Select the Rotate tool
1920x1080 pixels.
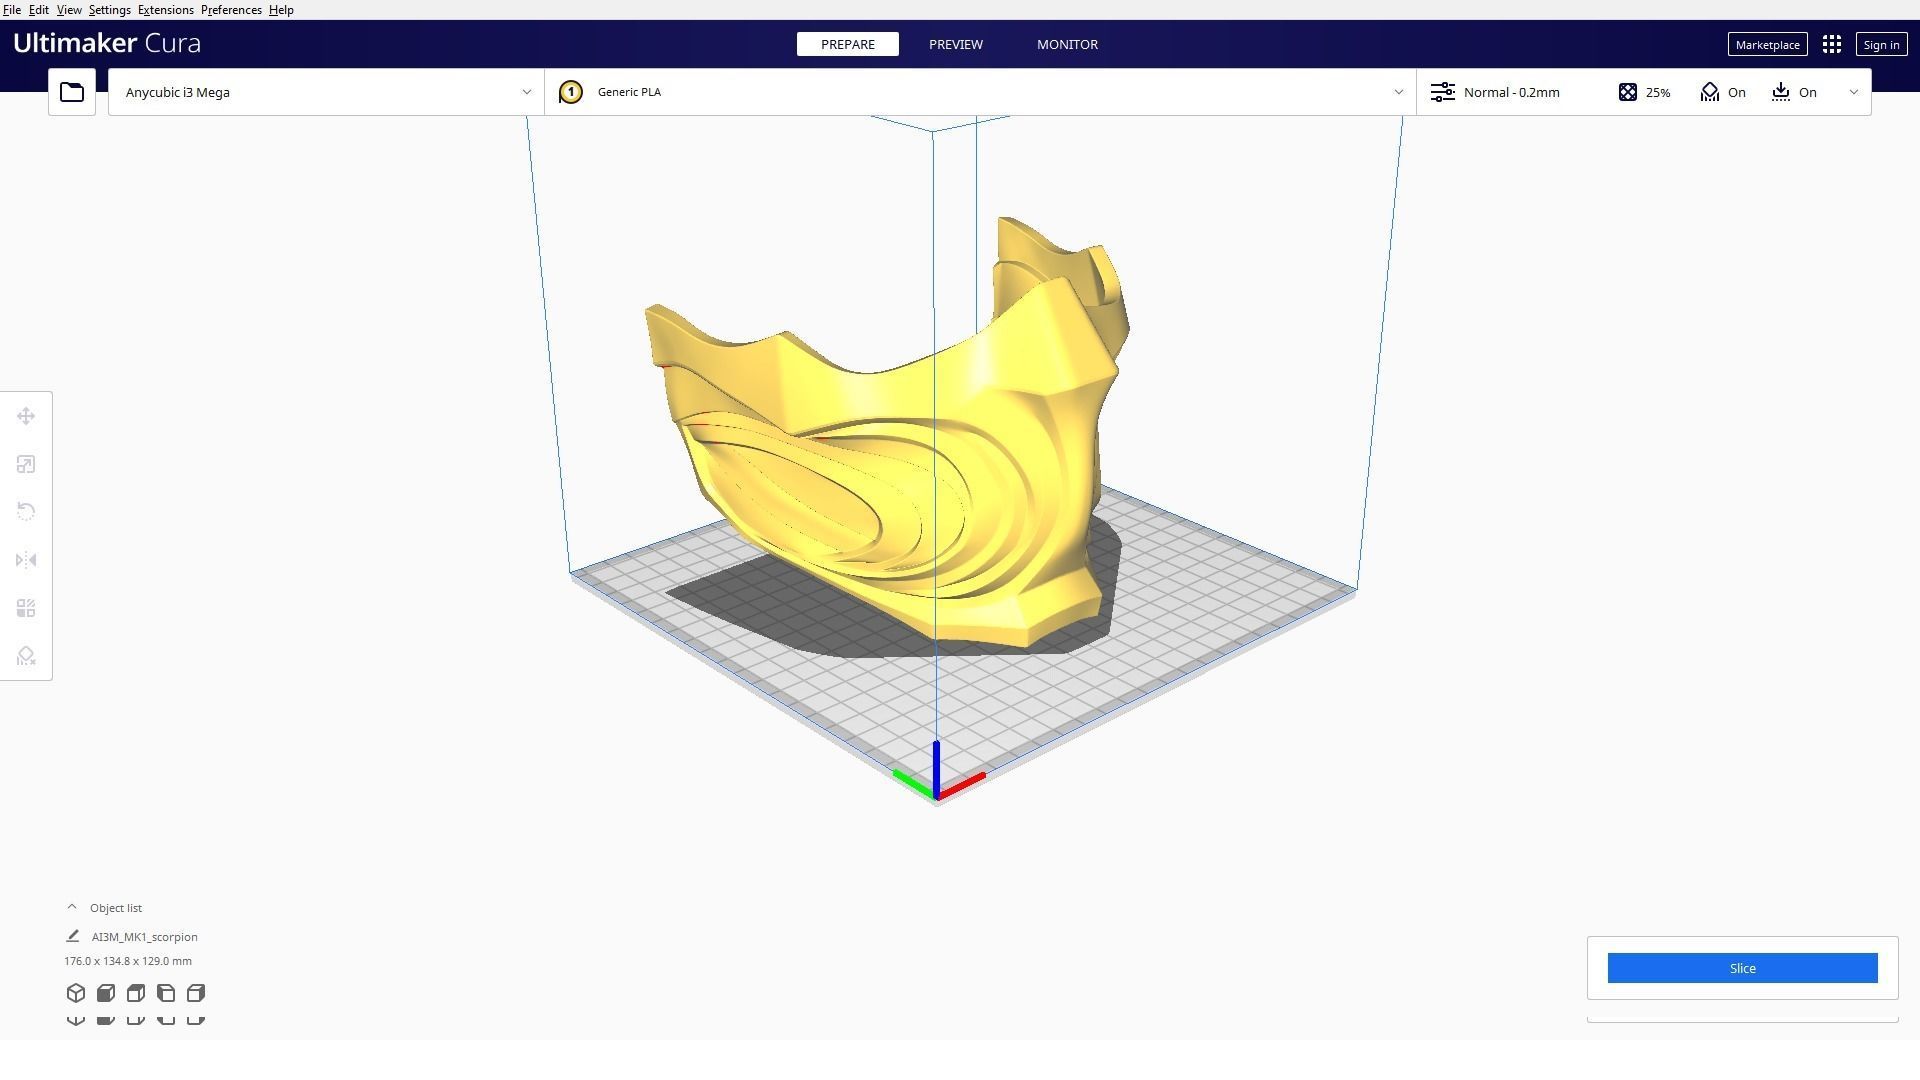pyautogui.click(x=26, y=512)
